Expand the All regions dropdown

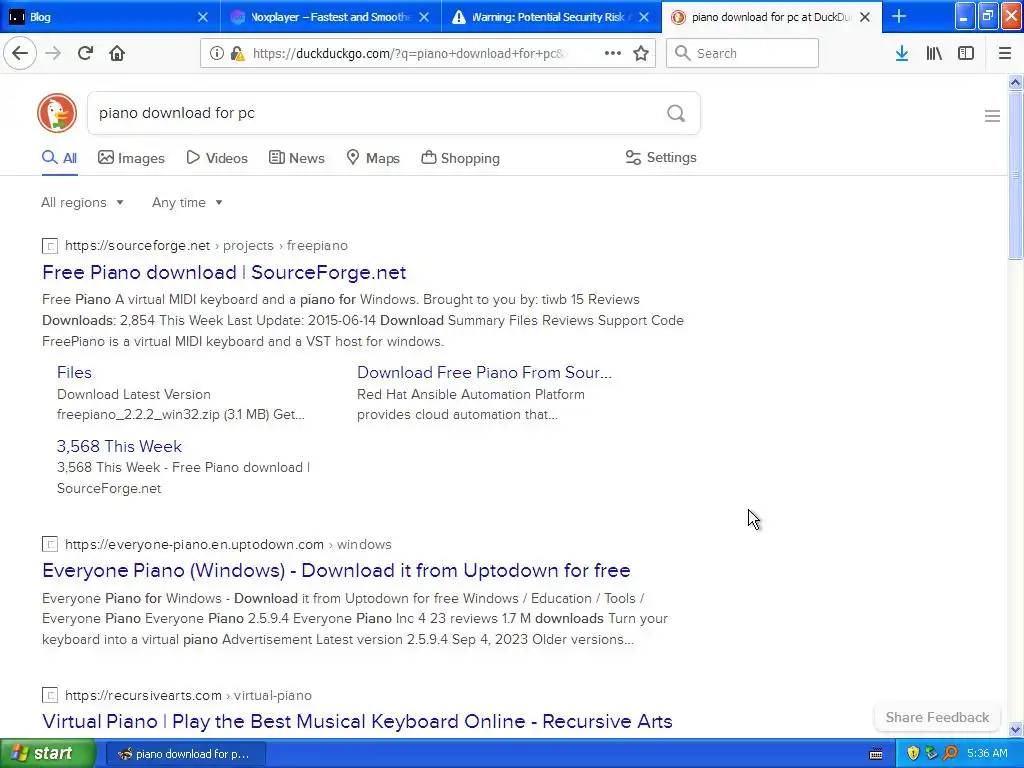(82, 202)
